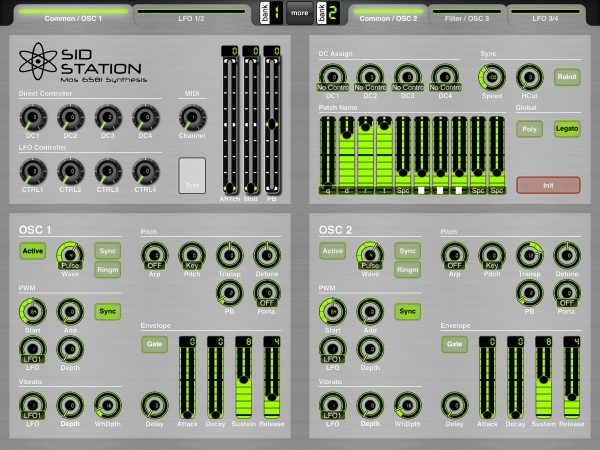Click the AftTch vertical slider

tap(230, 125)
